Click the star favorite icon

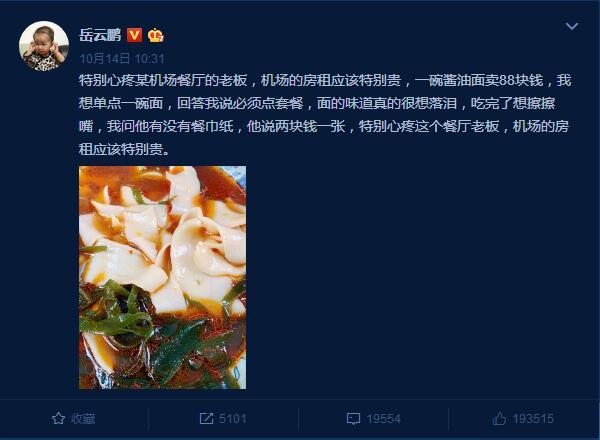58,418
